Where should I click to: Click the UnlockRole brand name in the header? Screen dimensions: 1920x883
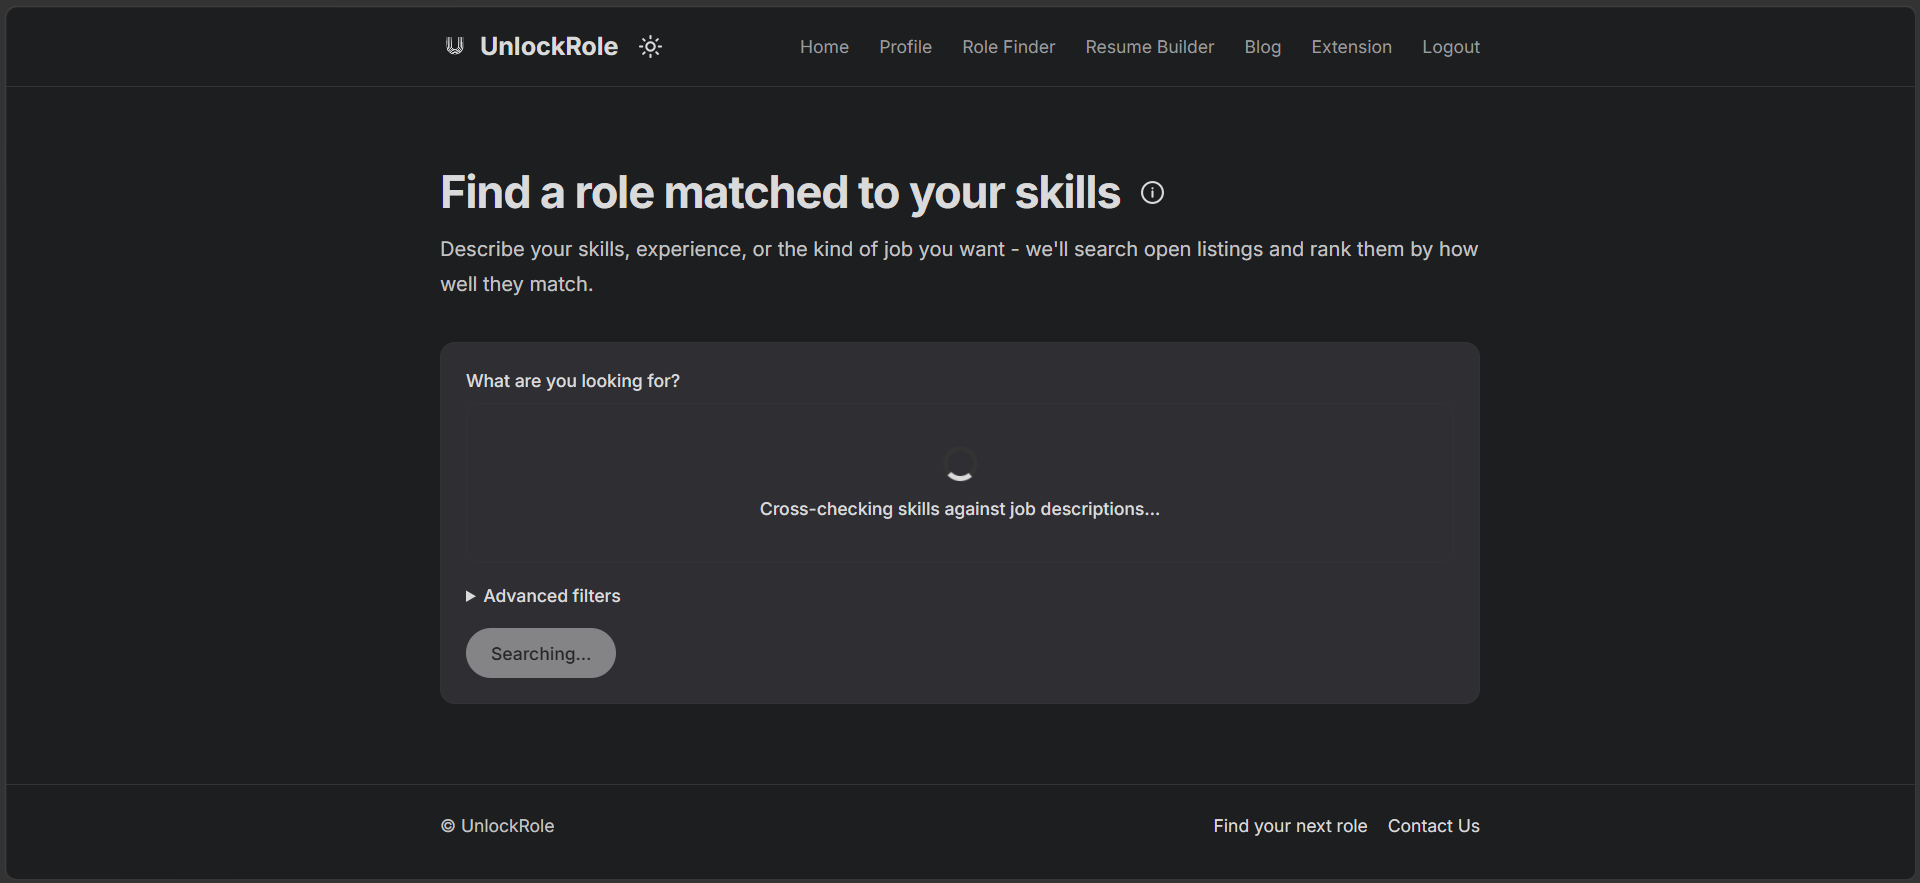tap(549, 47)
